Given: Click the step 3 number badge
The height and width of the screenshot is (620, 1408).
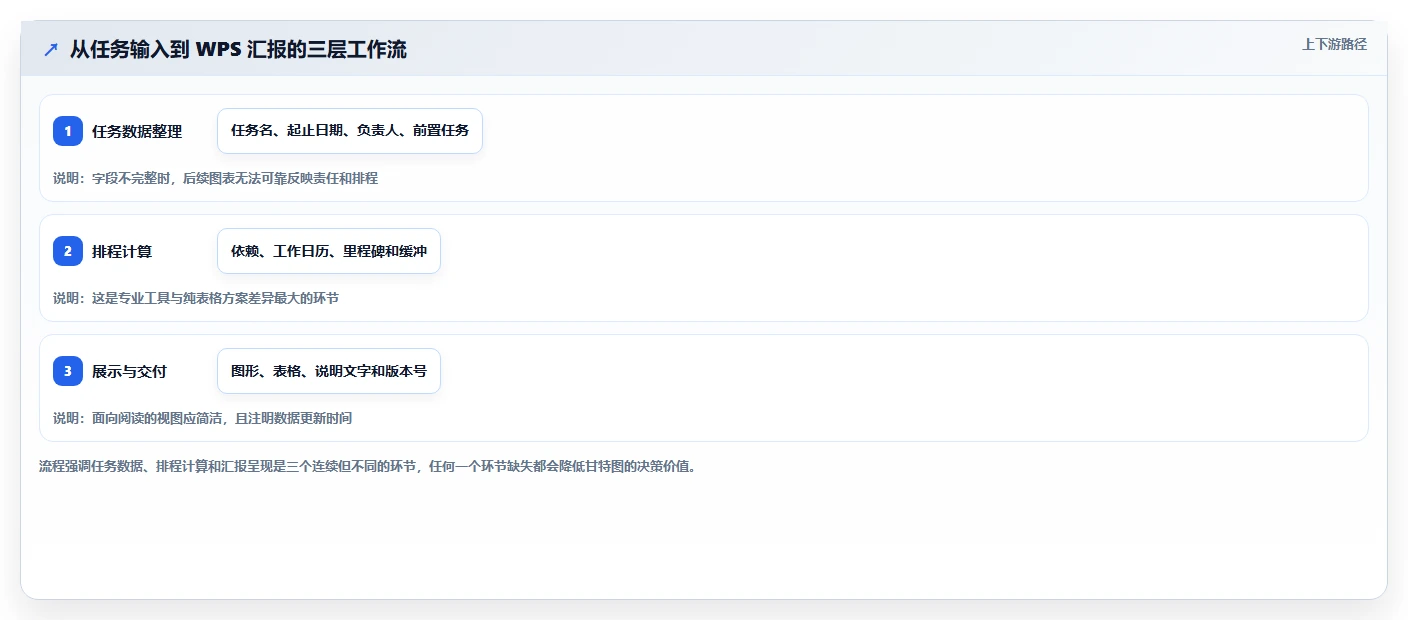Looking at the screenshot, I should 68,371.
